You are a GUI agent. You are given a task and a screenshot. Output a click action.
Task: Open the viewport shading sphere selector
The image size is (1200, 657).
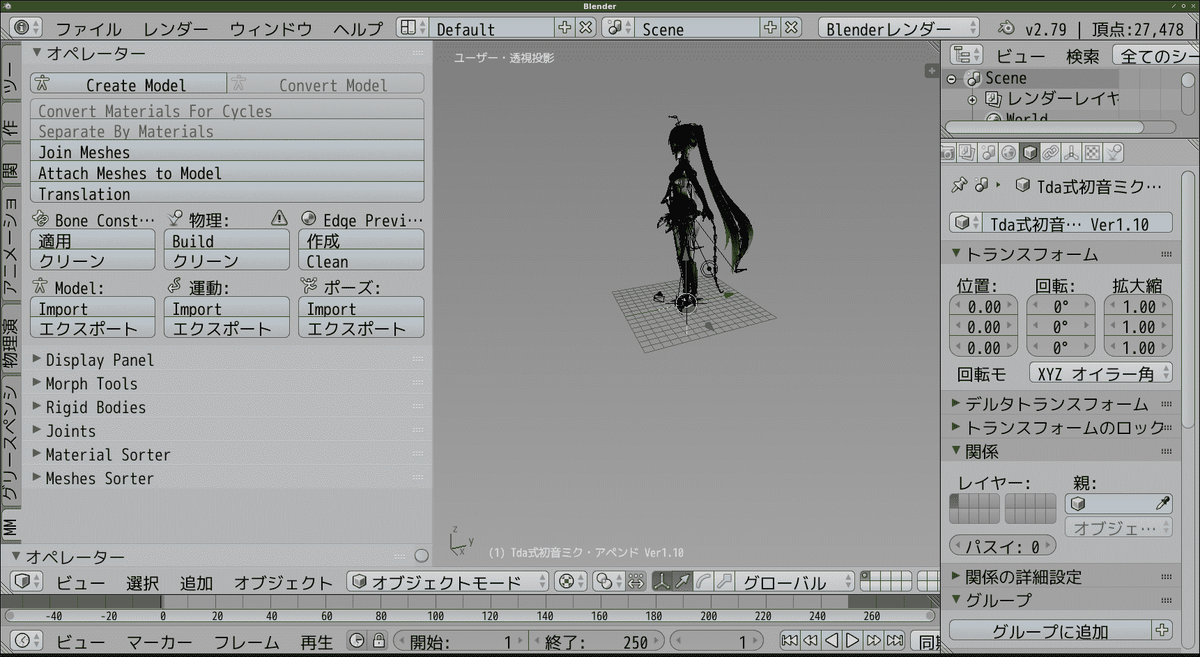571,582
